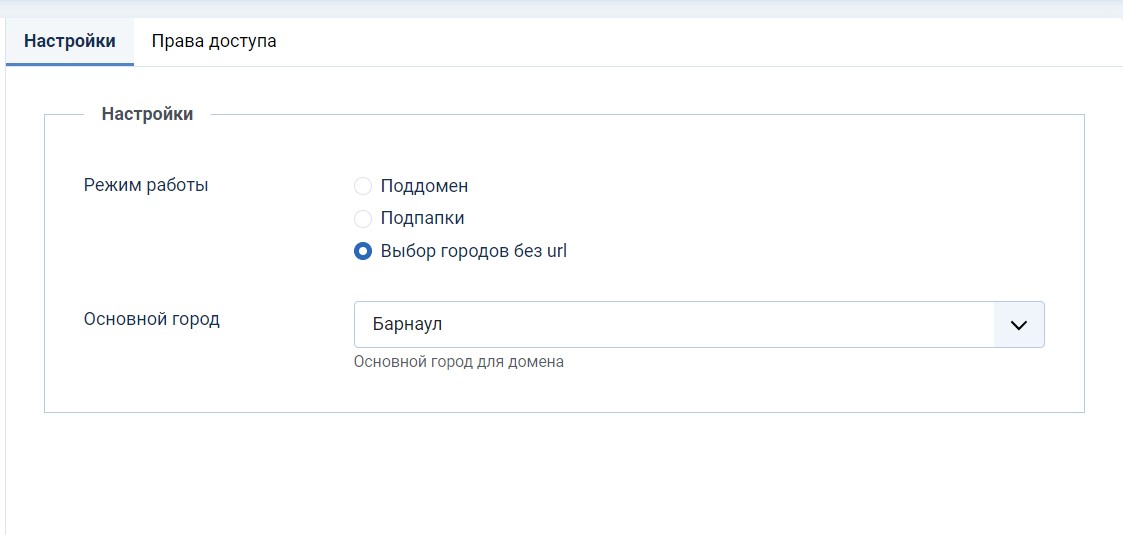Image resolution: width=1123 pixels, height=535 pixels.
Task: Open the Настройки tab
Action: [70, 42]
